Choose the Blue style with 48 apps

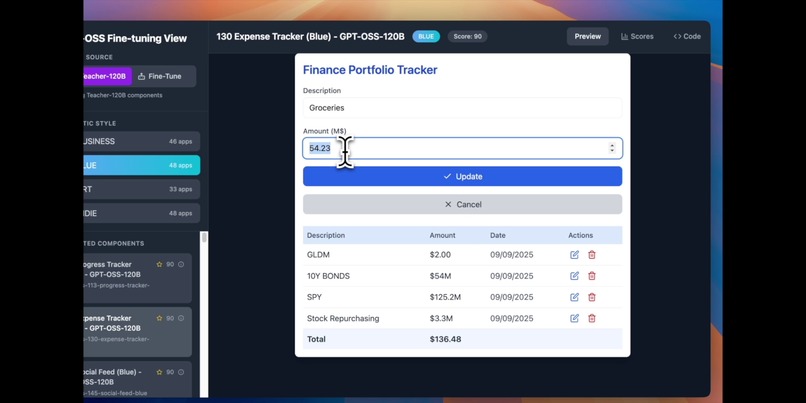pos(141,166)
